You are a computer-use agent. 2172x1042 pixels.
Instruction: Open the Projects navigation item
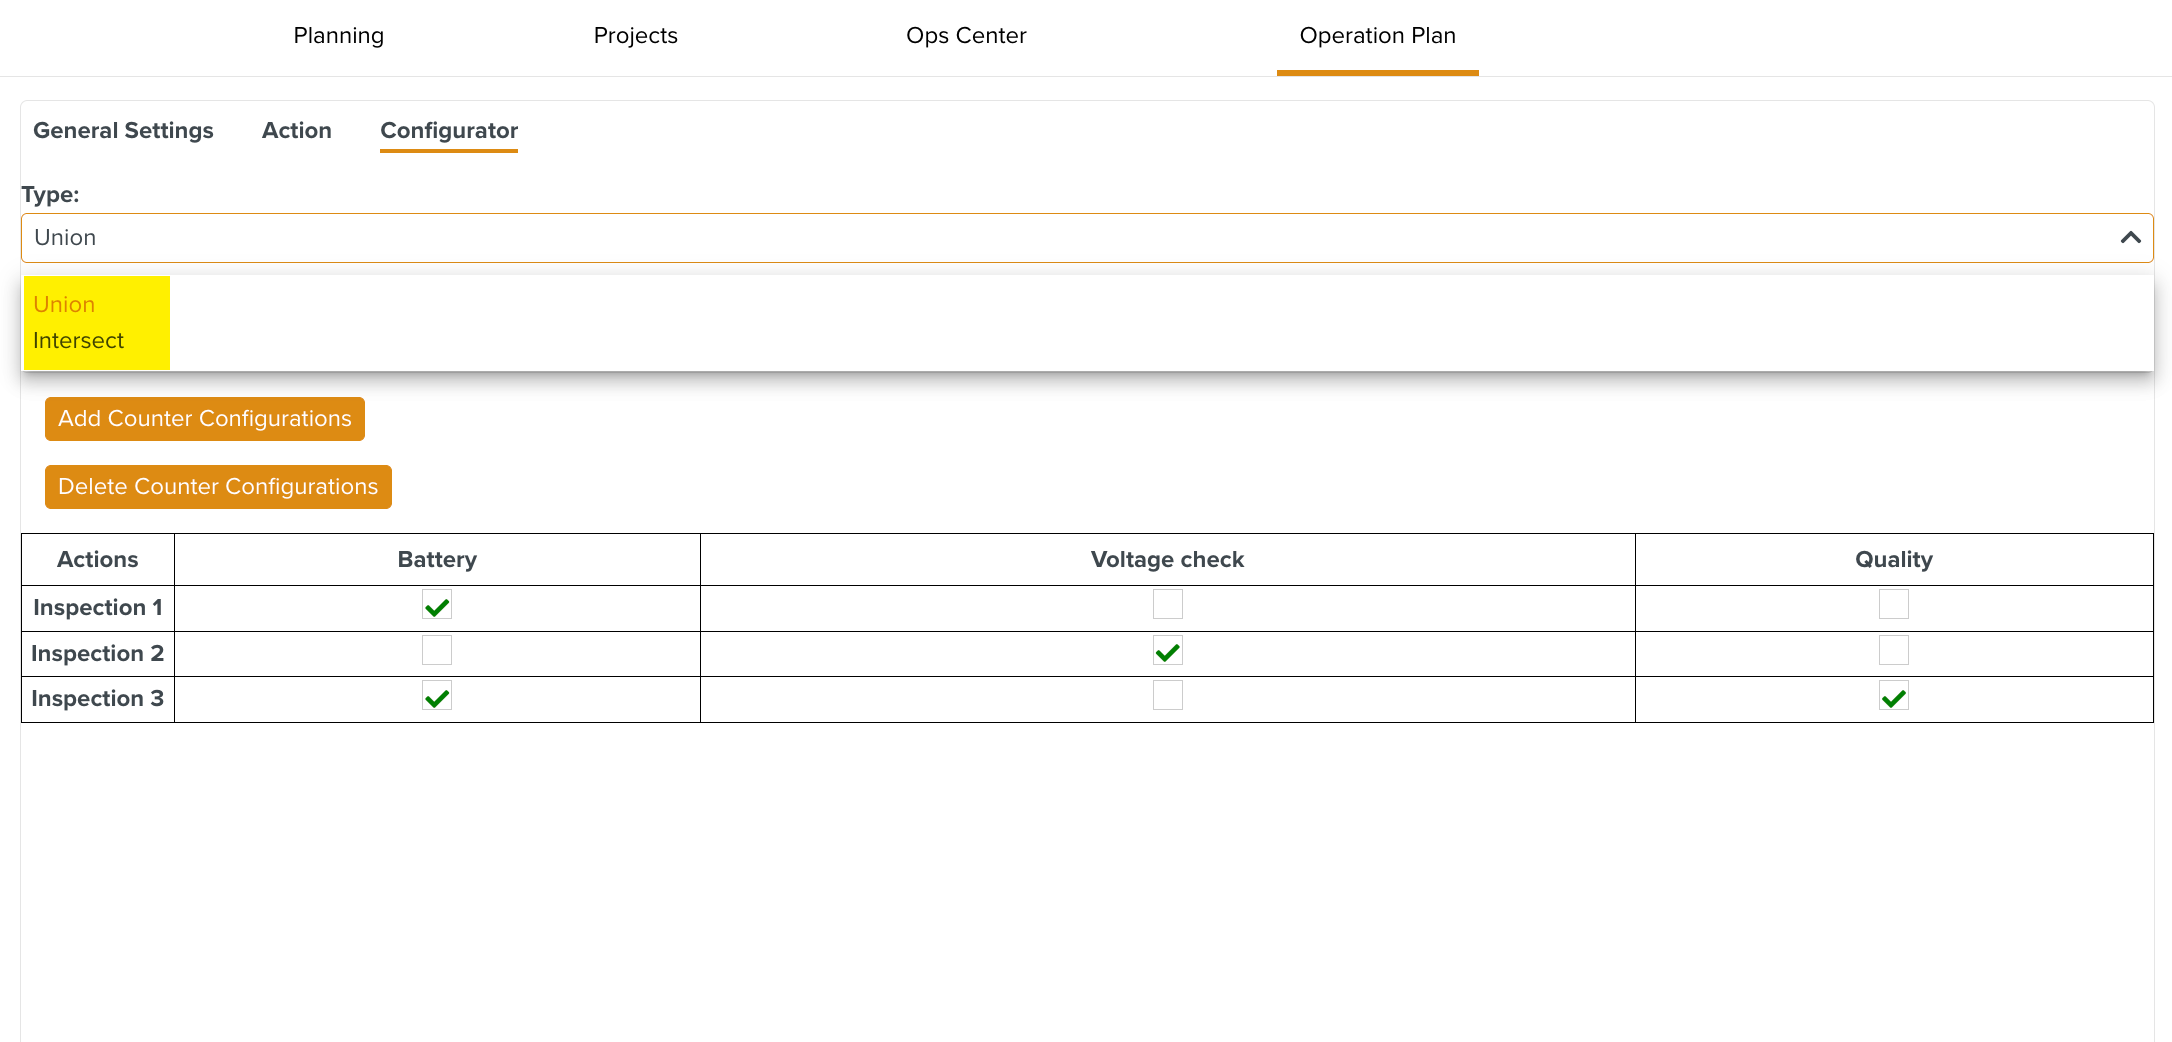click(x=635, y=36)
